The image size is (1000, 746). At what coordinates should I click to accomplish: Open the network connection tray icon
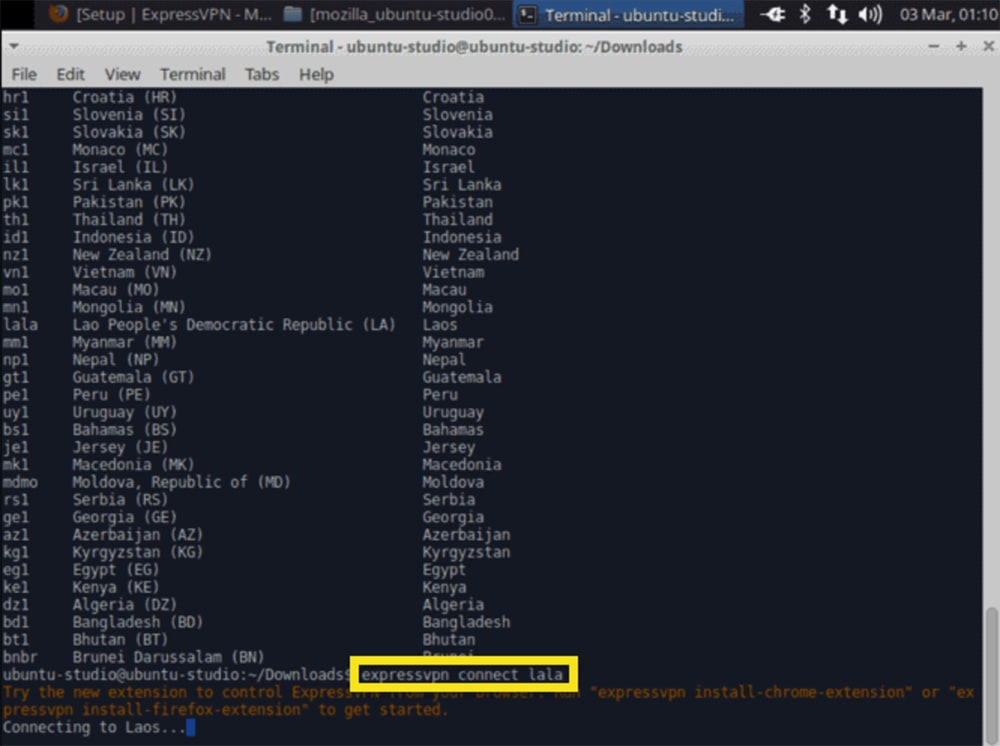[837, 14]
